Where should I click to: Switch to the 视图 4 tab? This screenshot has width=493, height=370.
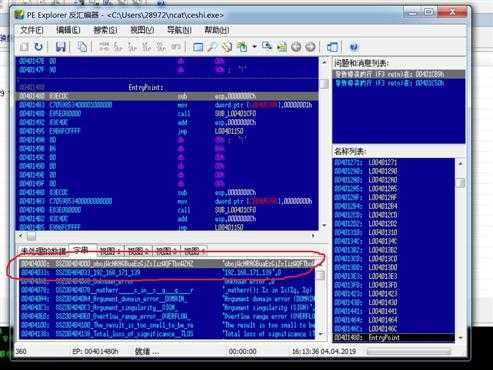[194, 251]
